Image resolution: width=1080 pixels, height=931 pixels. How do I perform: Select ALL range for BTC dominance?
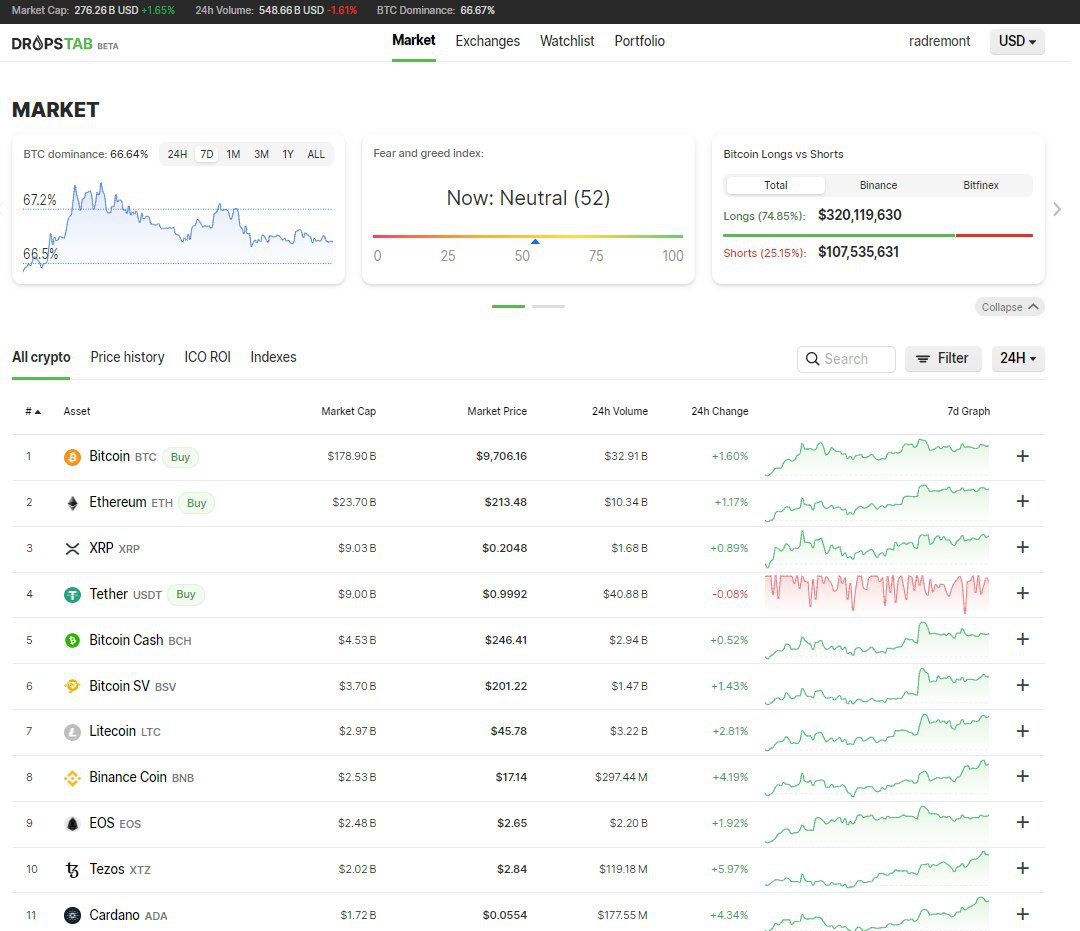[x=315, y=154]
